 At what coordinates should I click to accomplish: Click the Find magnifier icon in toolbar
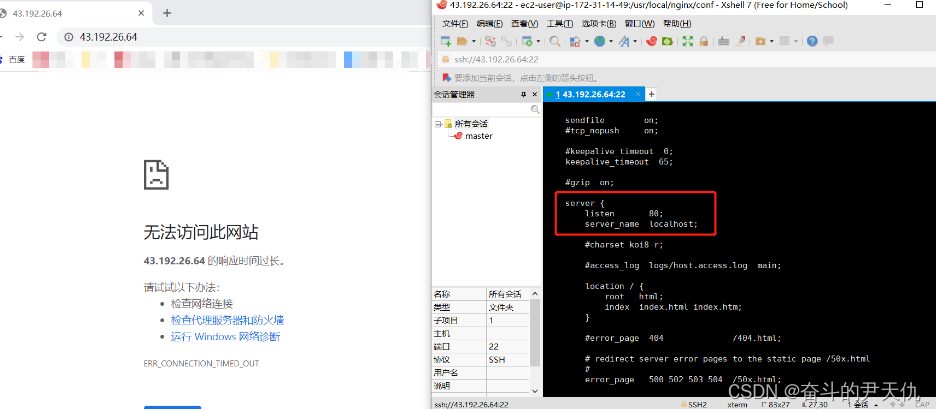tap(555, 41)
